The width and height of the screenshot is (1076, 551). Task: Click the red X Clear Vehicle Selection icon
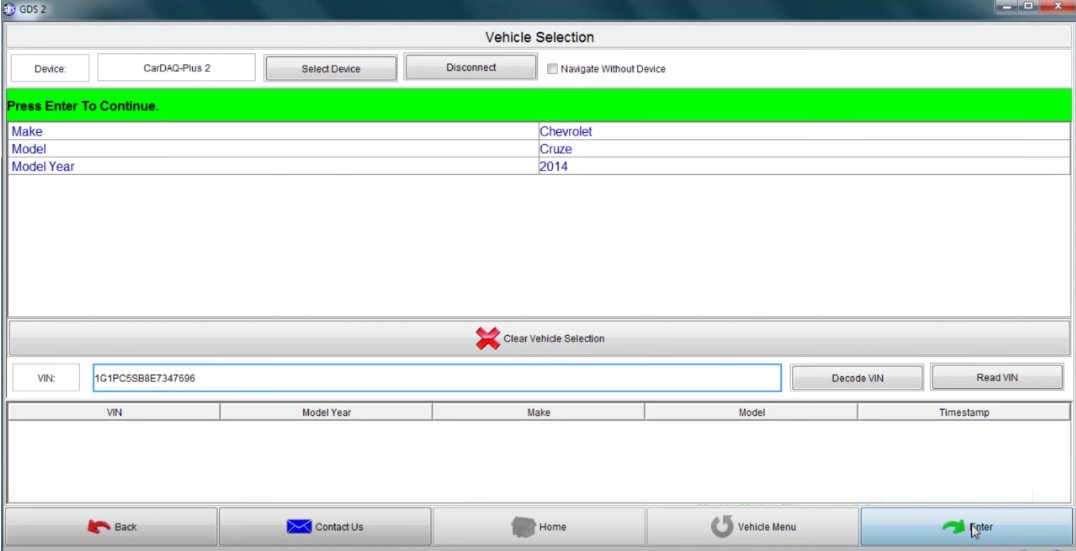point(487,338)
